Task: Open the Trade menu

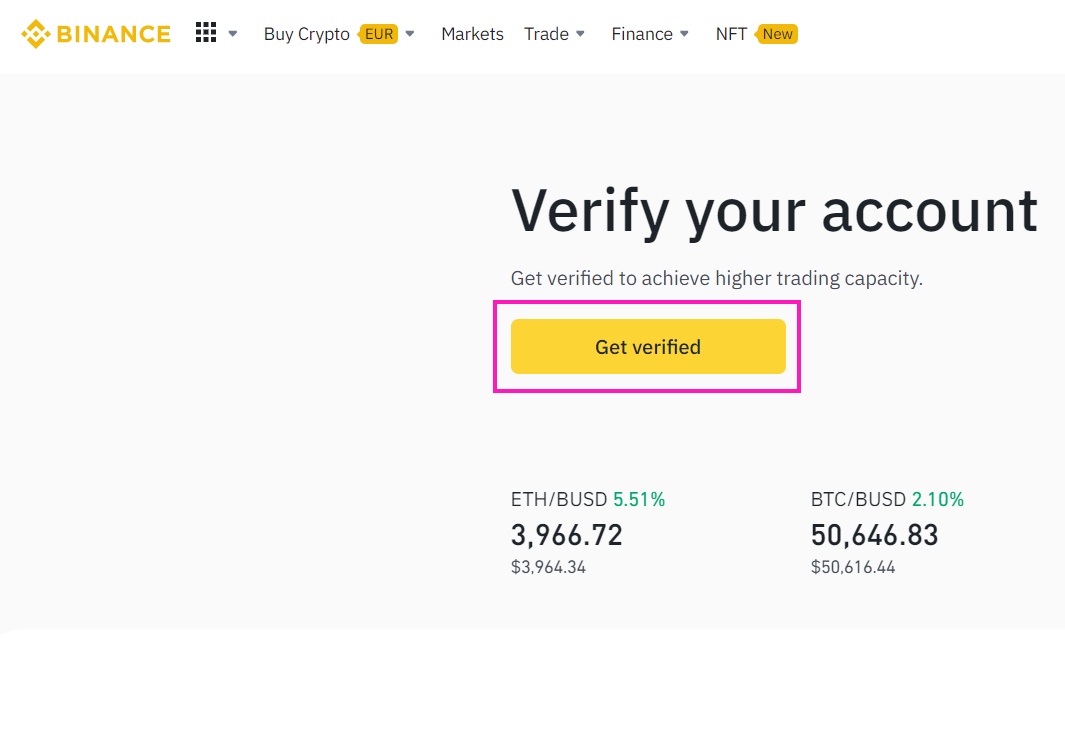Action: point(546,34)
